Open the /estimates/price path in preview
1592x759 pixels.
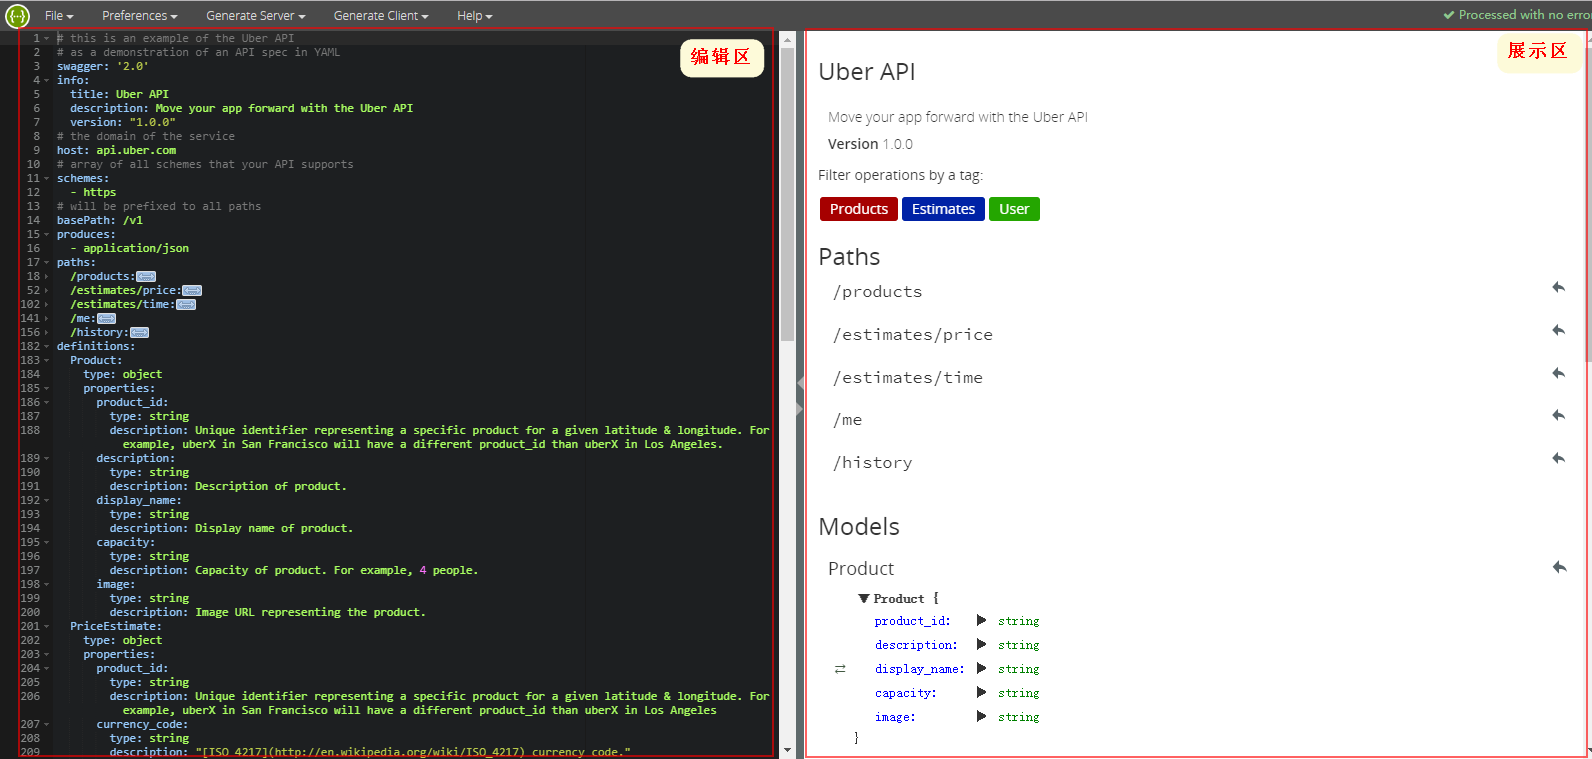click(913, 335)
